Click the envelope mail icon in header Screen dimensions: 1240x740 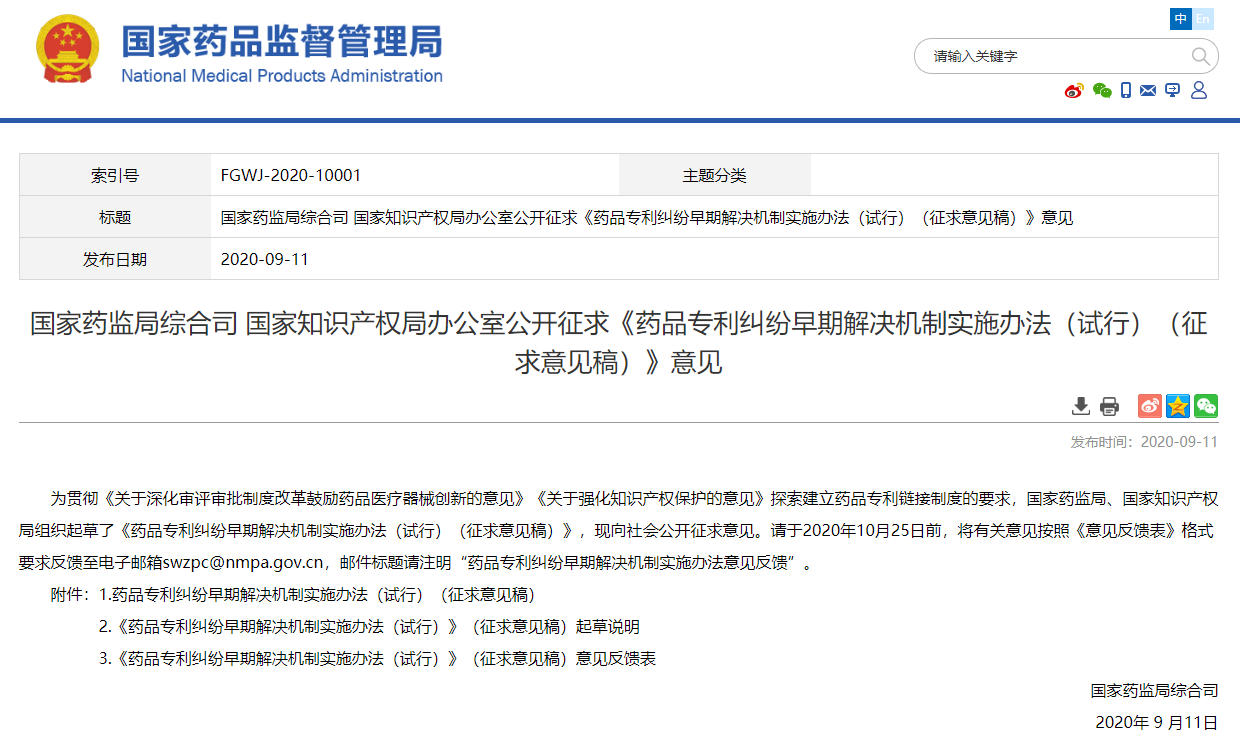pos(1148,91)
